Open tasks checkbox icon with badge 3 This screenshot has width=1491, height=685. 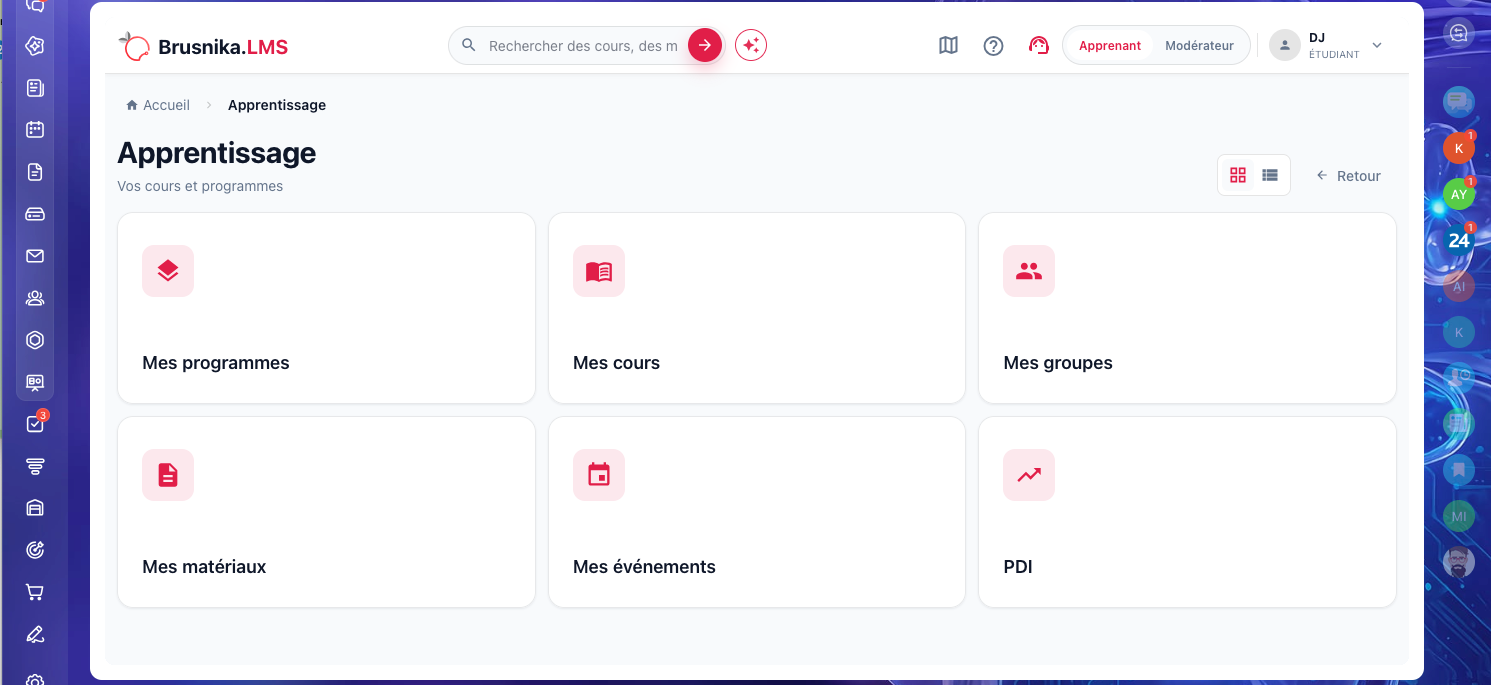click(x=35, y=424)
